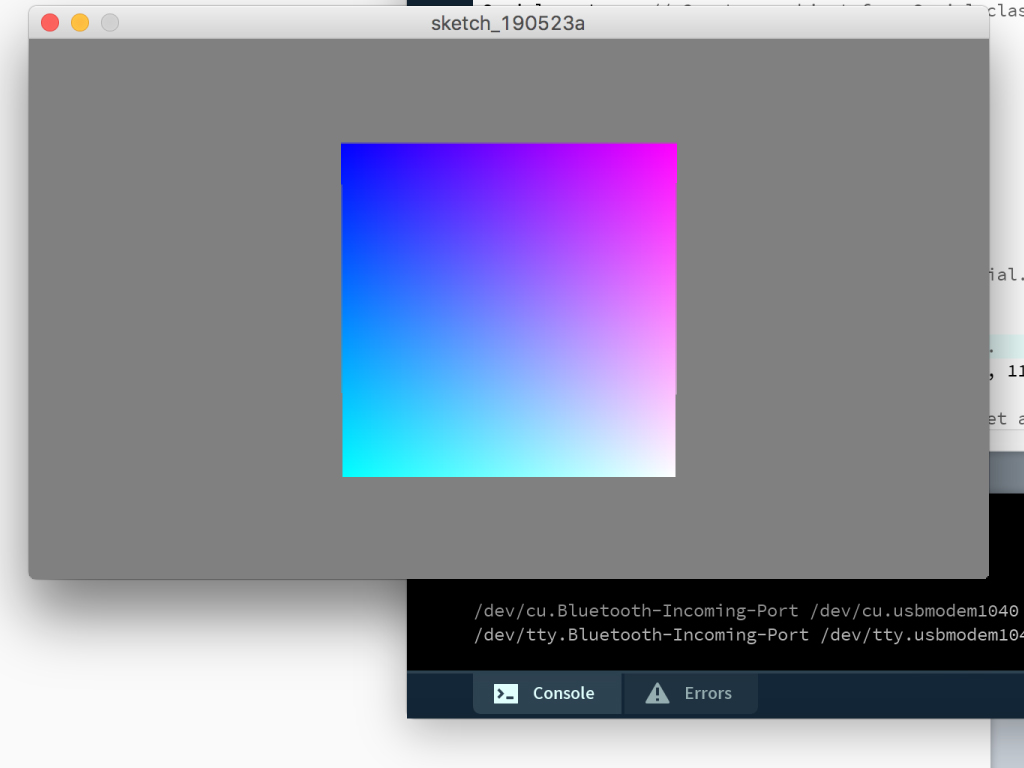This screenshot has height=768, width=1024.
Task: Minimize the sketch_190523a window with yellow button
Action: (x=80, y=23)
